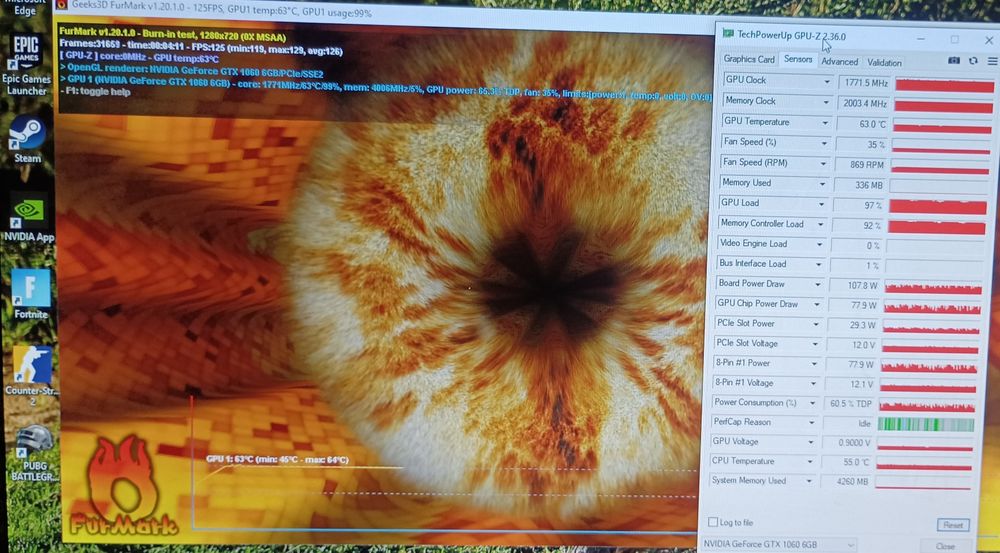Expand the Memory Controller Load dropdown
The width and height of the screenshot is (1000, 553).
pos(821,225)
